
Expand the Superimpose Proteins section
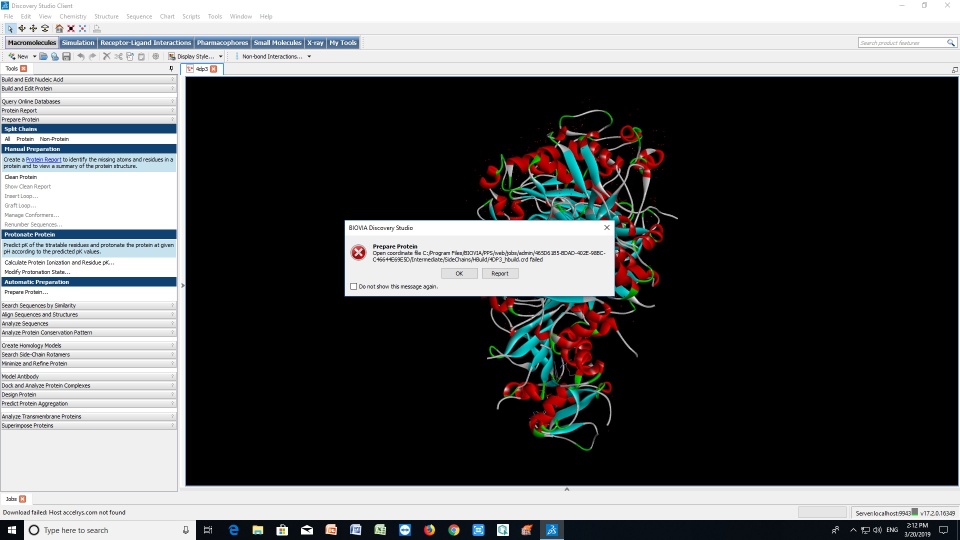(88, 426)
